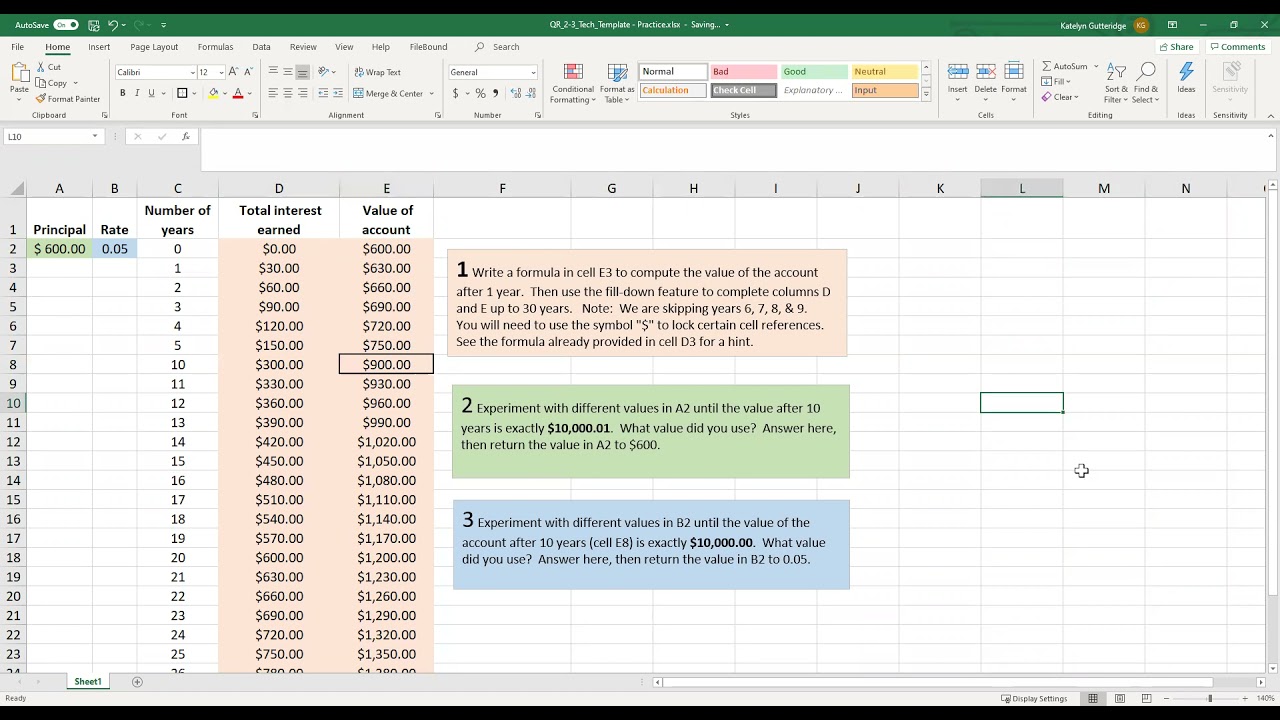Image resolution: width=1280 pixels, height=720 pixels.
Task: Open the Conditional Formatting dropdown
Action: tap(573, 83)
